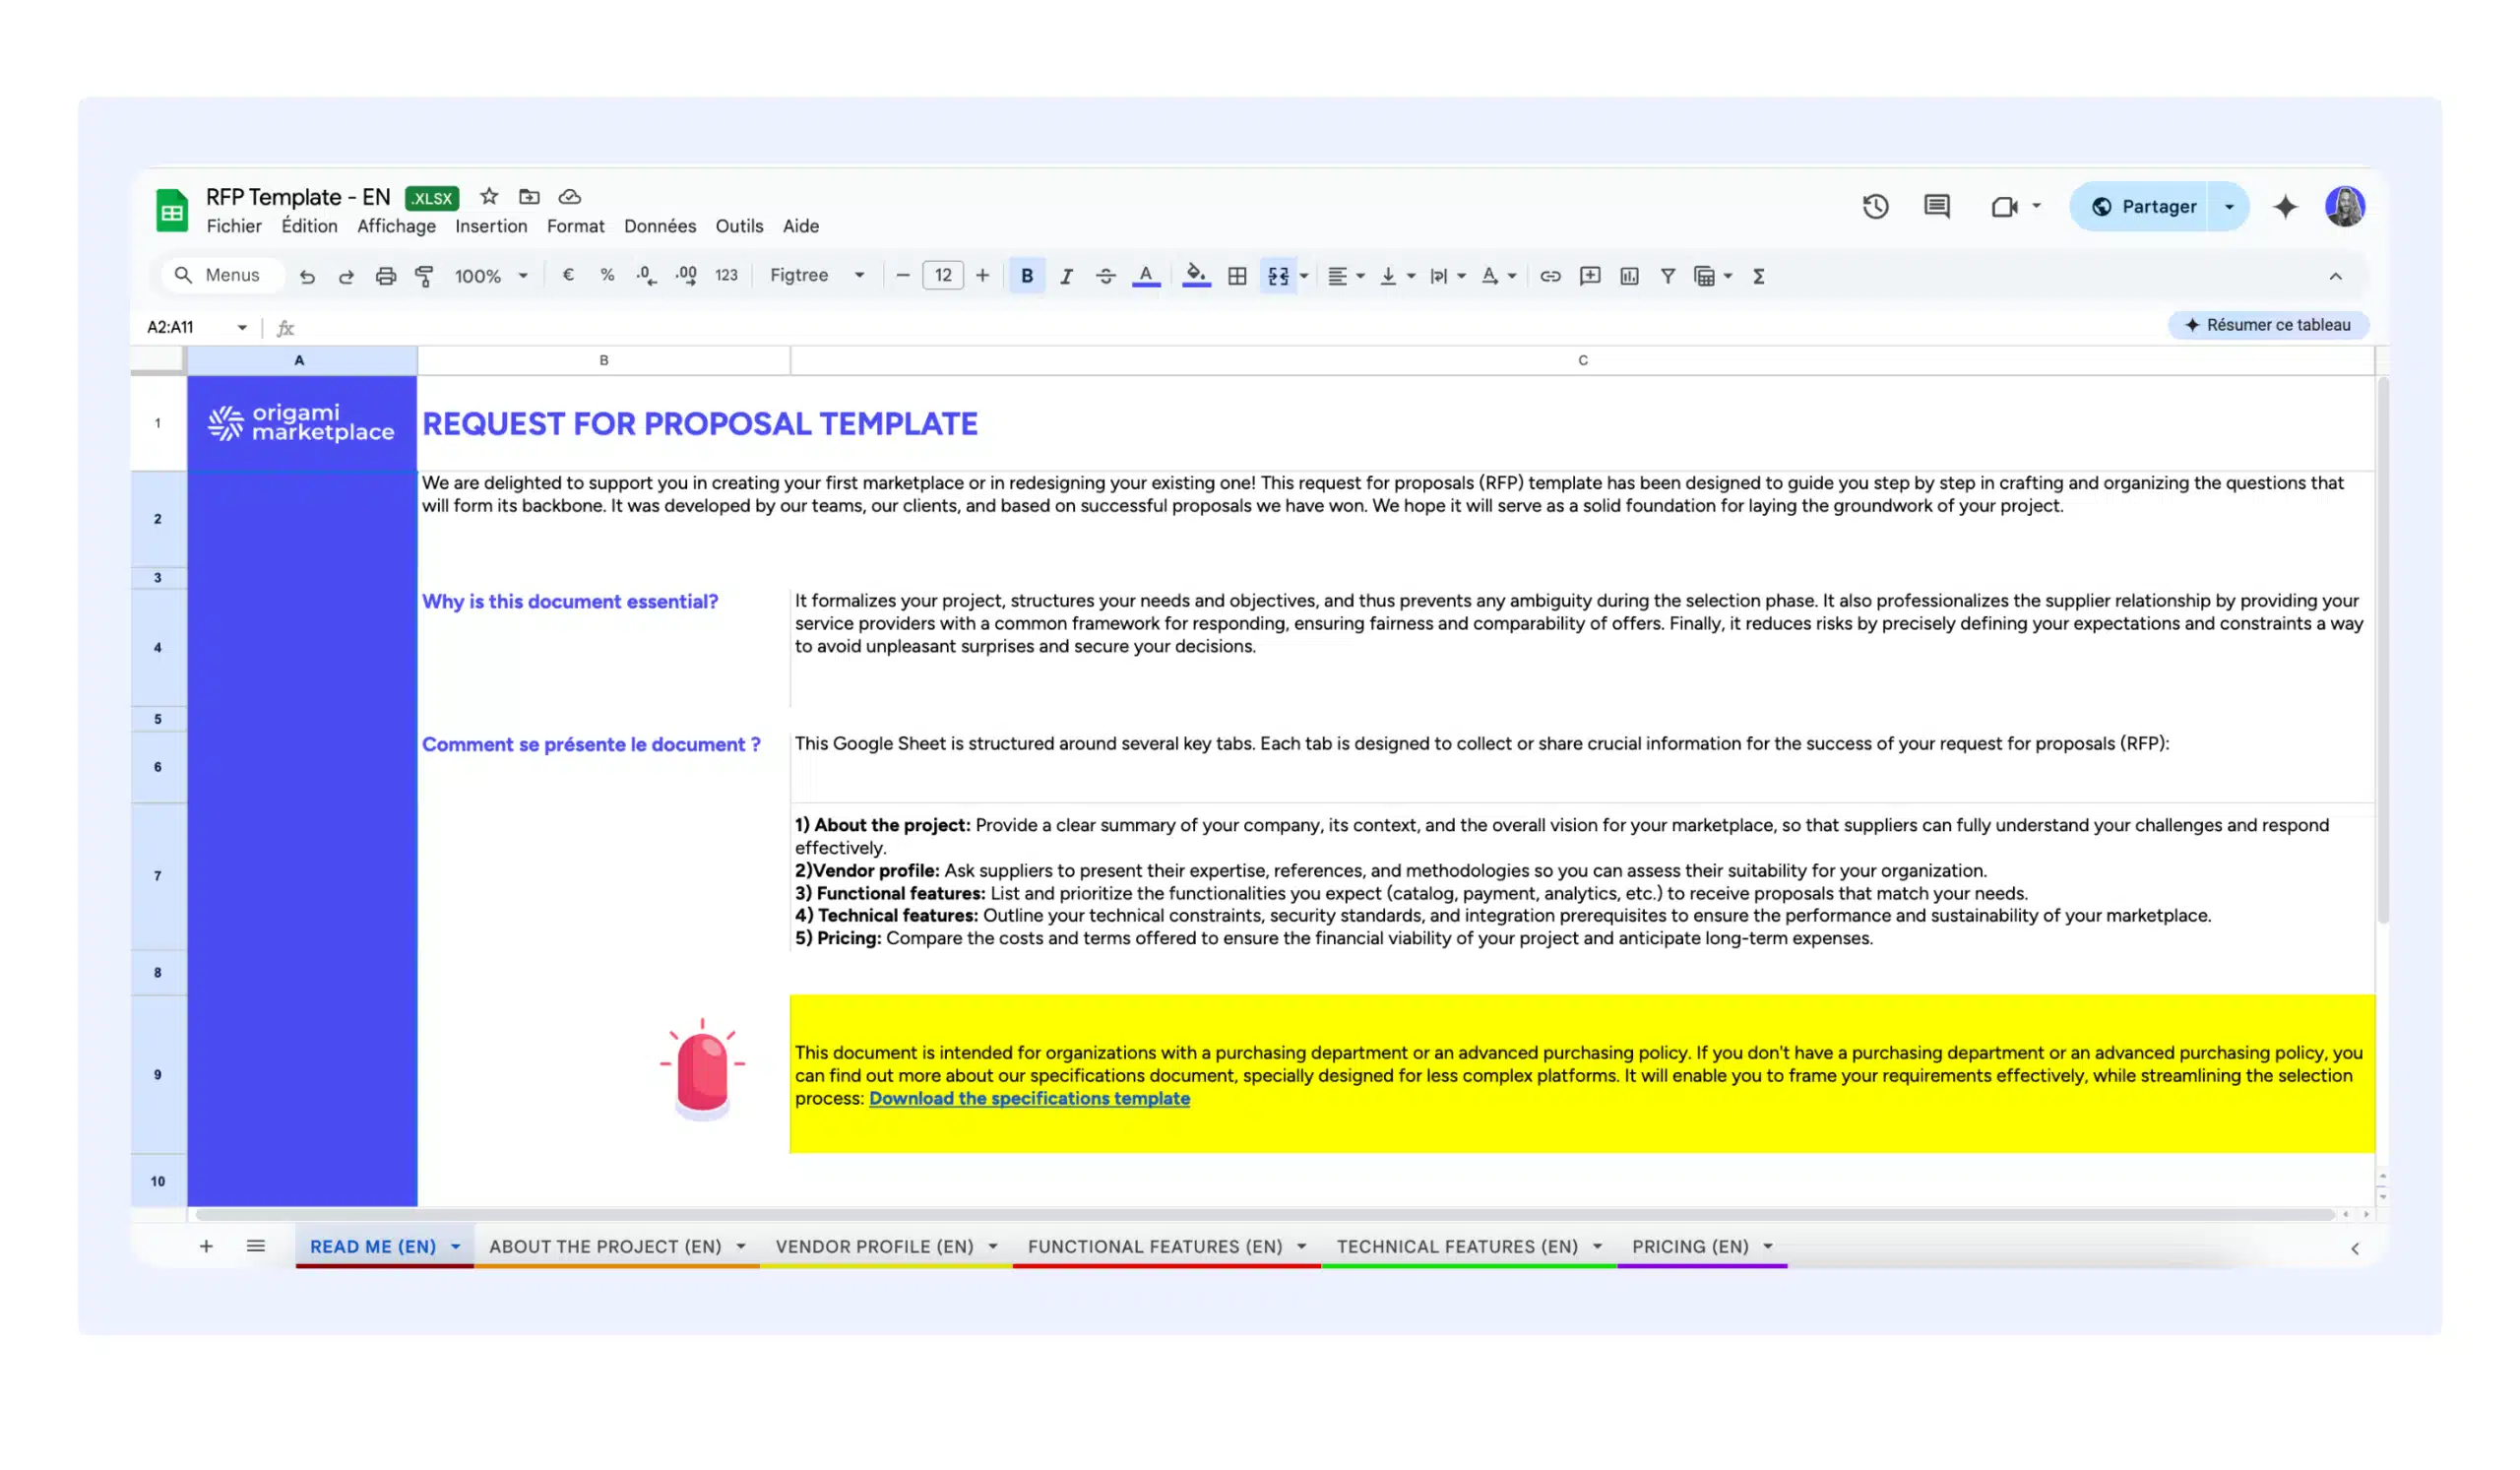Click the font size field showing 12

943,275
